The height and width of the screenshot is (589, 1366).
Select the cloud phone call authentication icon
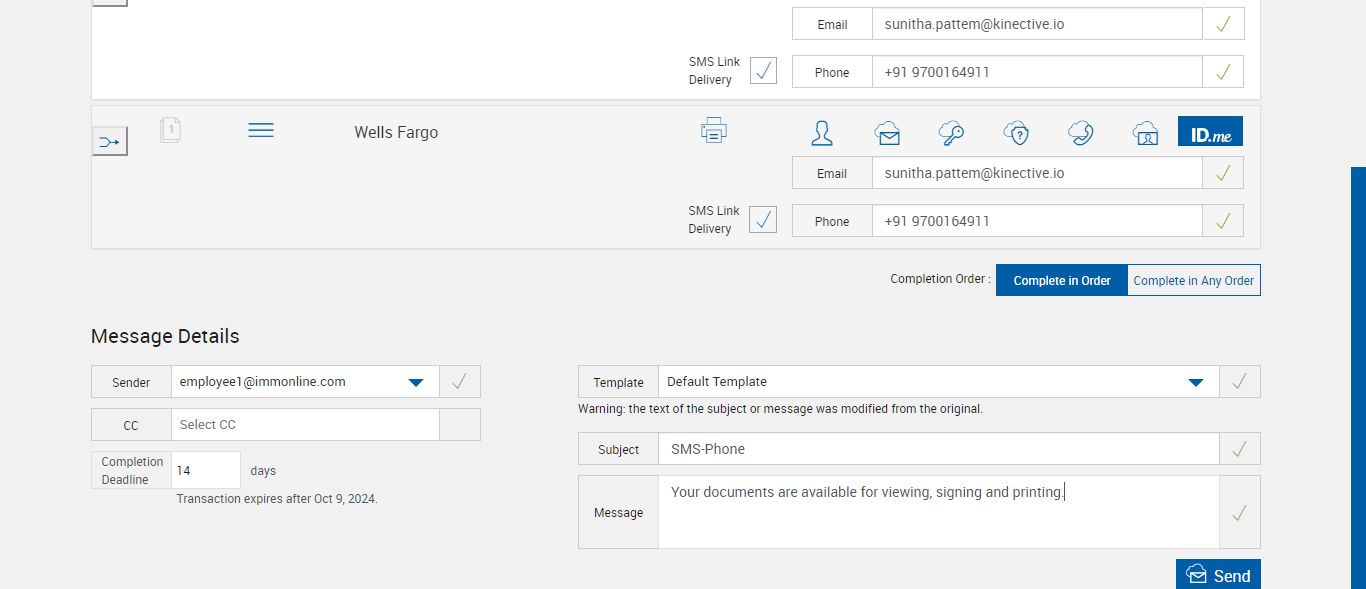(x=1081, y=132)
